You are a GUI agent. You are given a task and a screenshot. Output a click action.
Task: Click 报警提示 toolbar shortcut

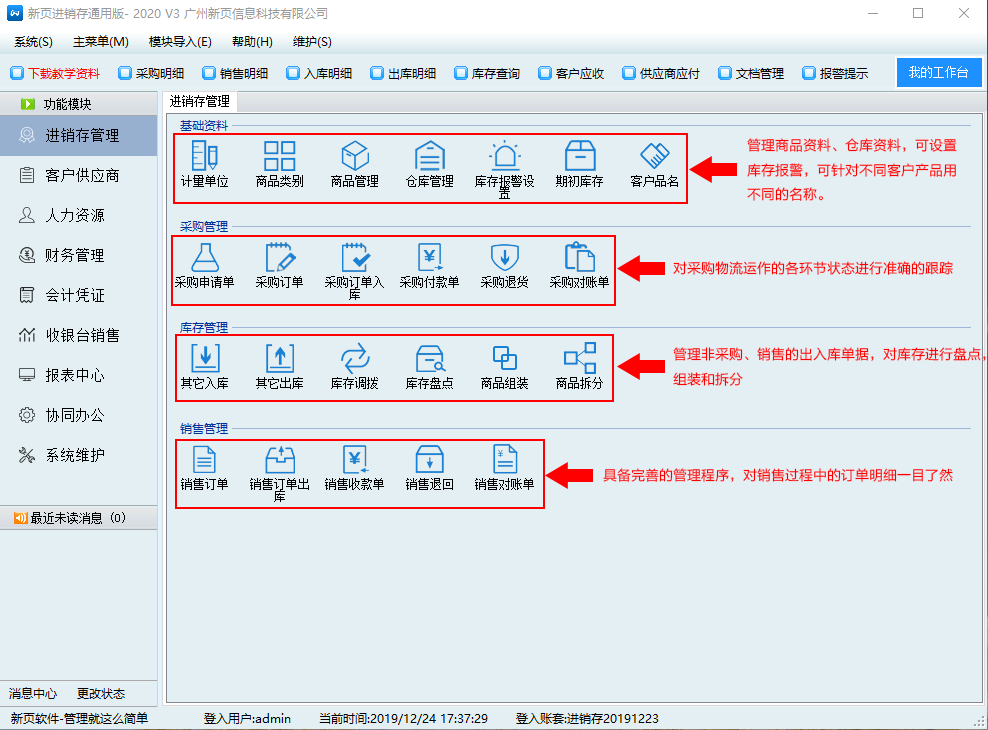(835, 74)
